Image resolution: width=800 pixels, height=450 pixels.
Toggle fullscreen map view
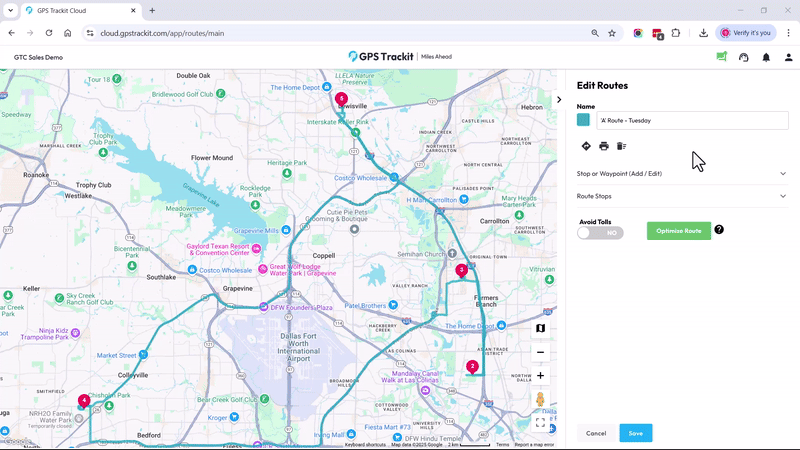tap(540, 422)
